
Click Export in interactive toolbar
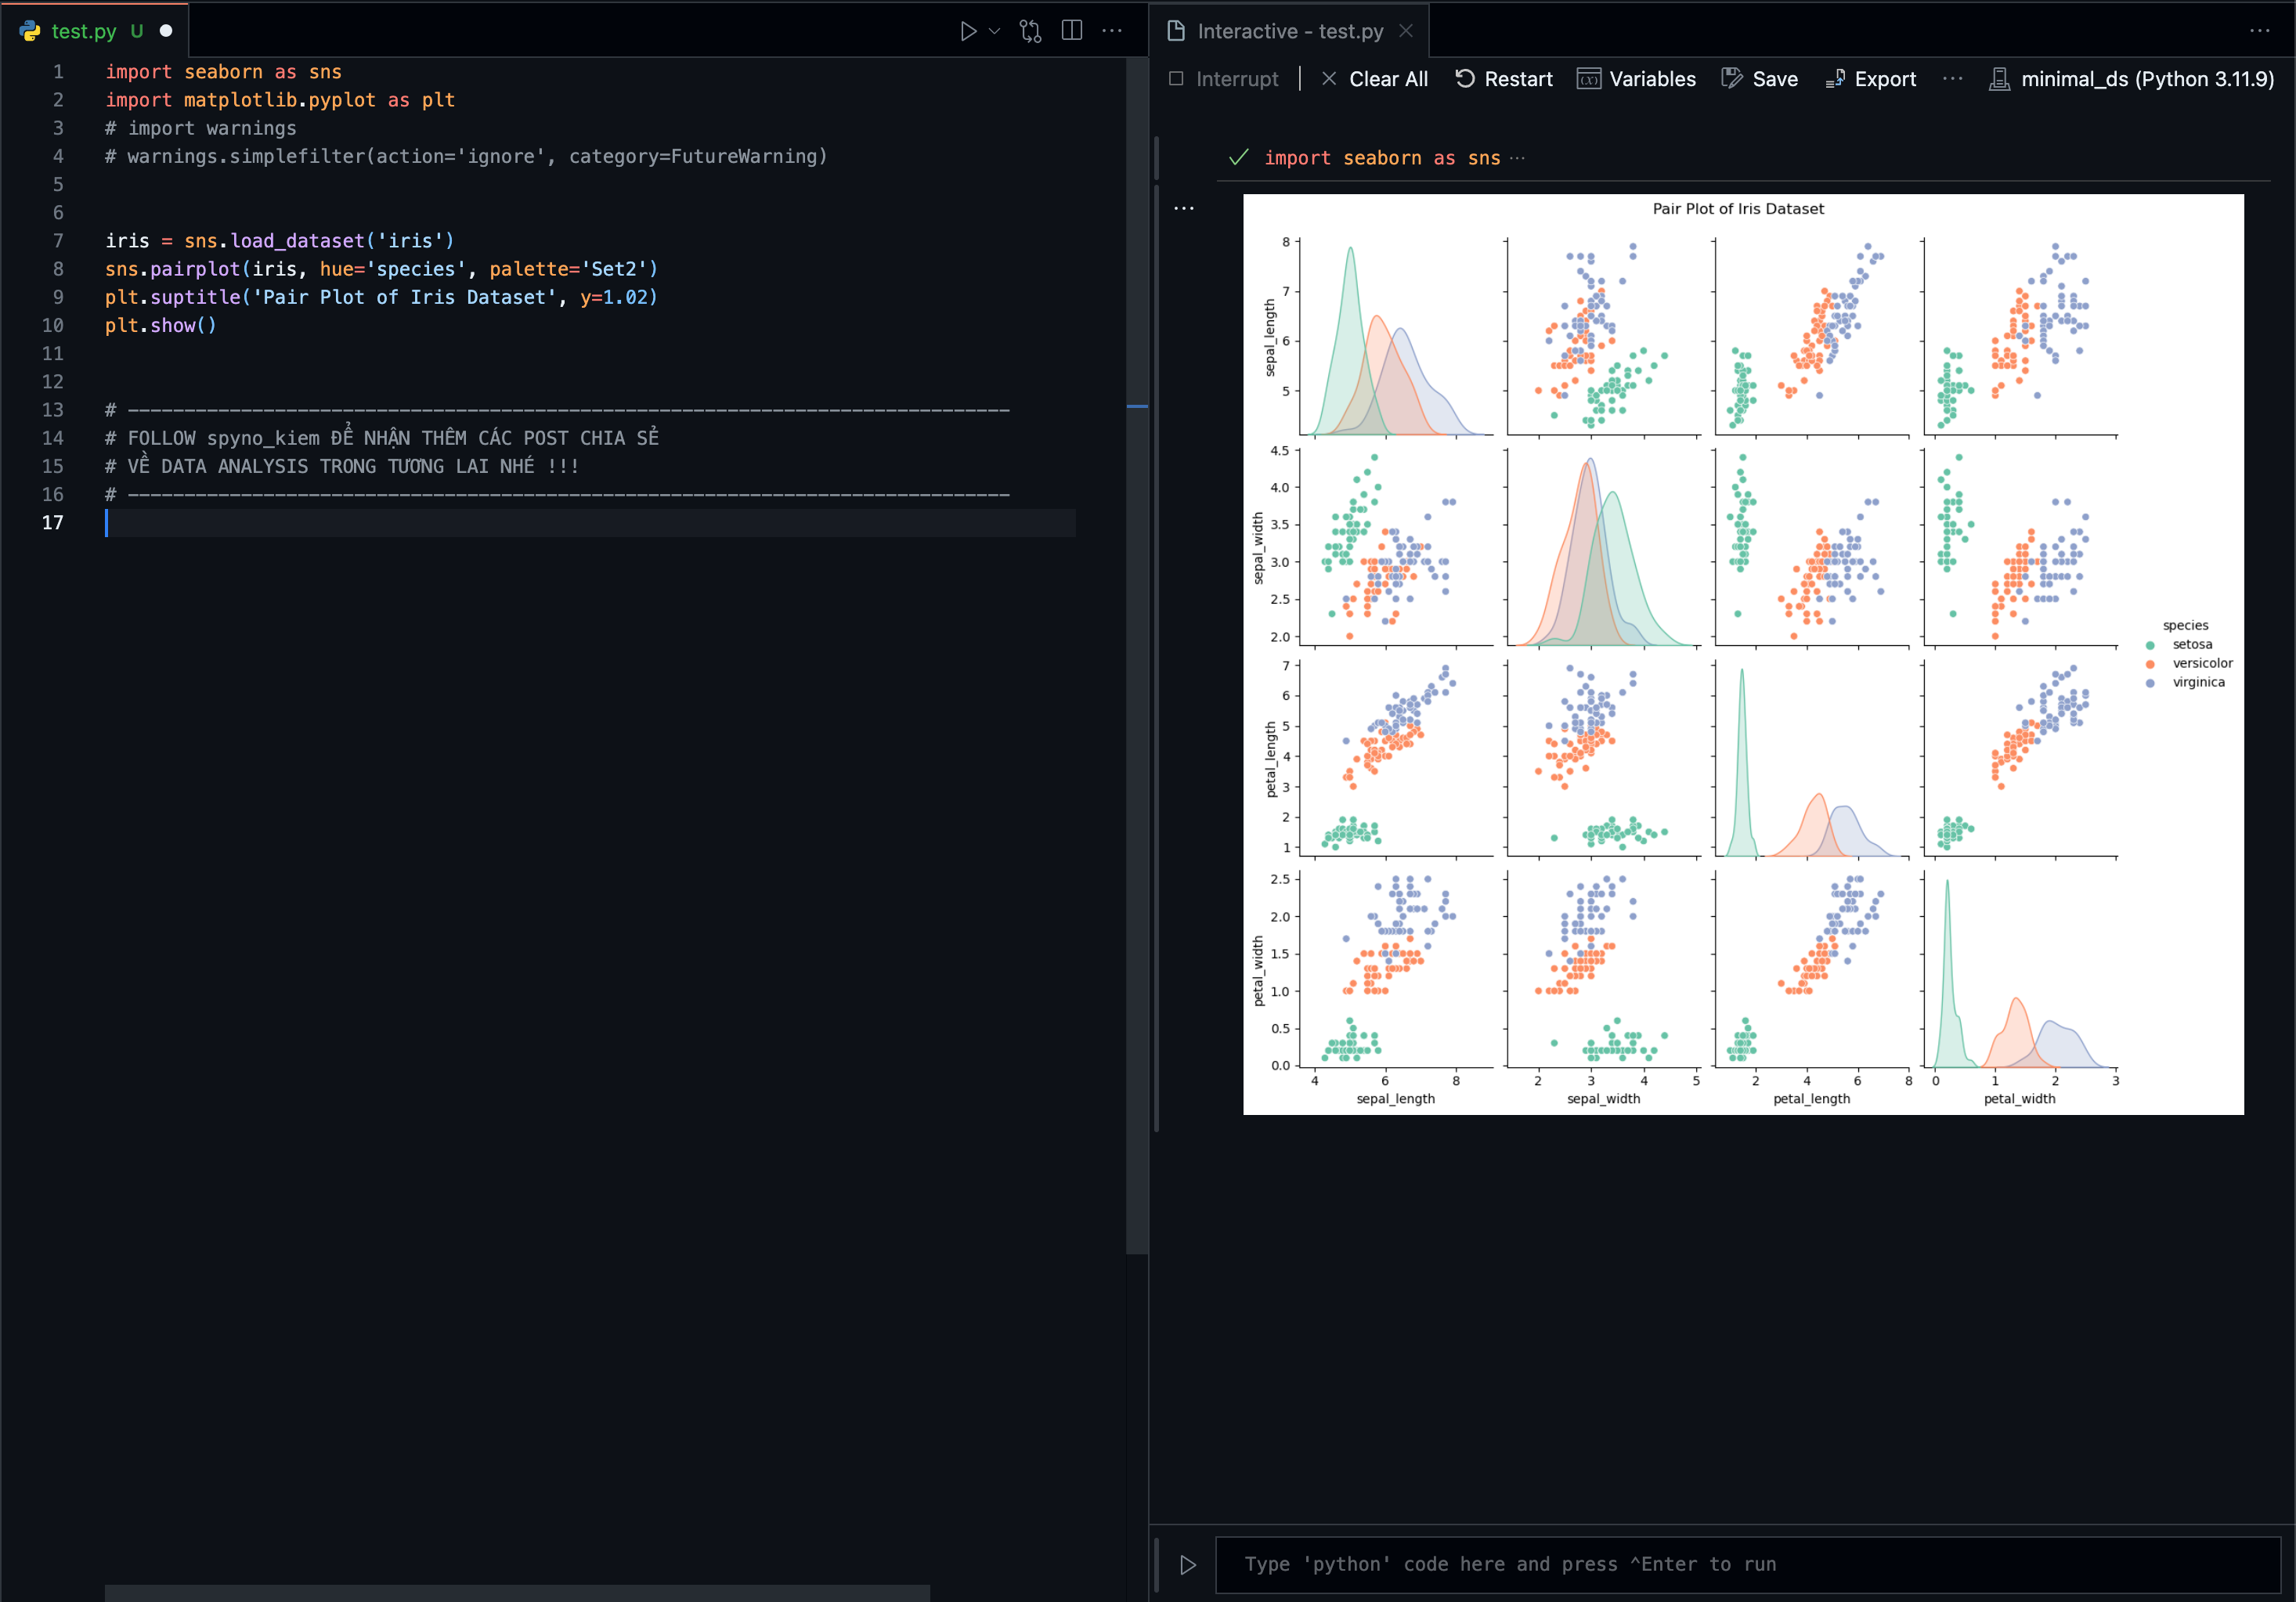coord(1870,79)
